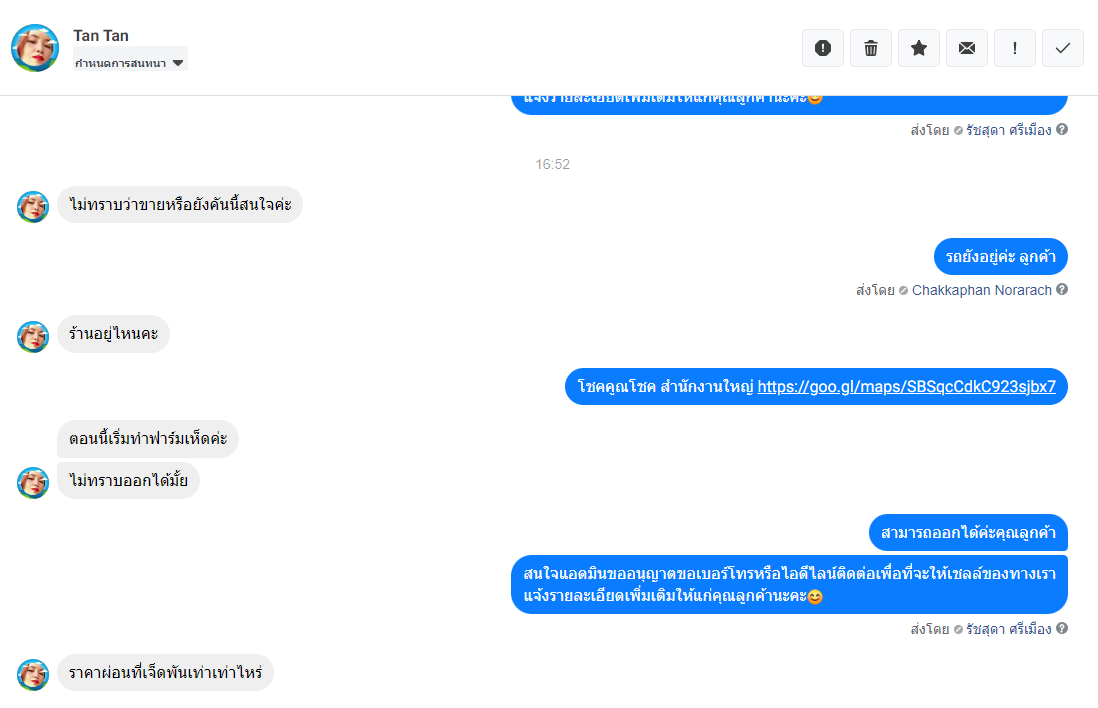Click the สามารถออกได้ค่ะคุณลูกค้า bubble
This screenshot has width=1098, height=708.
[x=968, y=533]
